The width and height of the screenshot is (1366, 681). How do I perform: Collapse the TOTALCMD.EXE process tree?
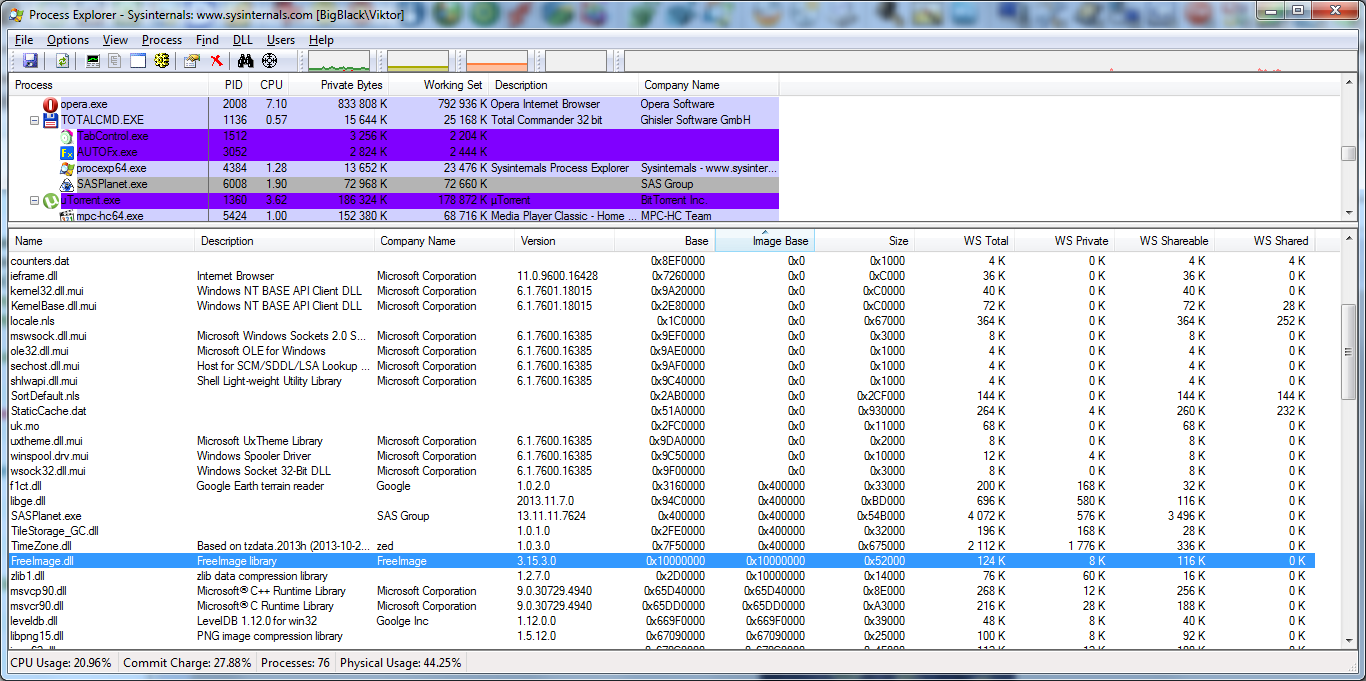pyautogui.click(x=35, y=120)
